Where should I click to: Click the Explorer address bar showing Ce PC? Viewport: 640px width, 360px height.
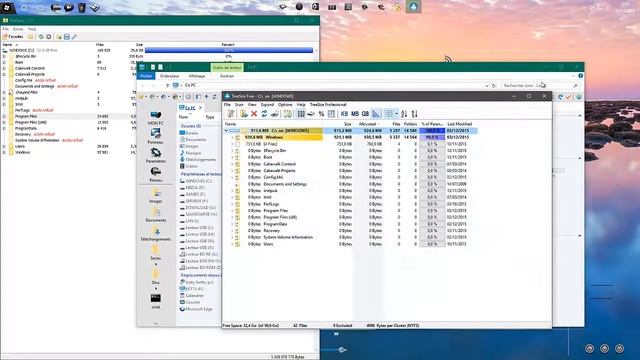[331, 85]
